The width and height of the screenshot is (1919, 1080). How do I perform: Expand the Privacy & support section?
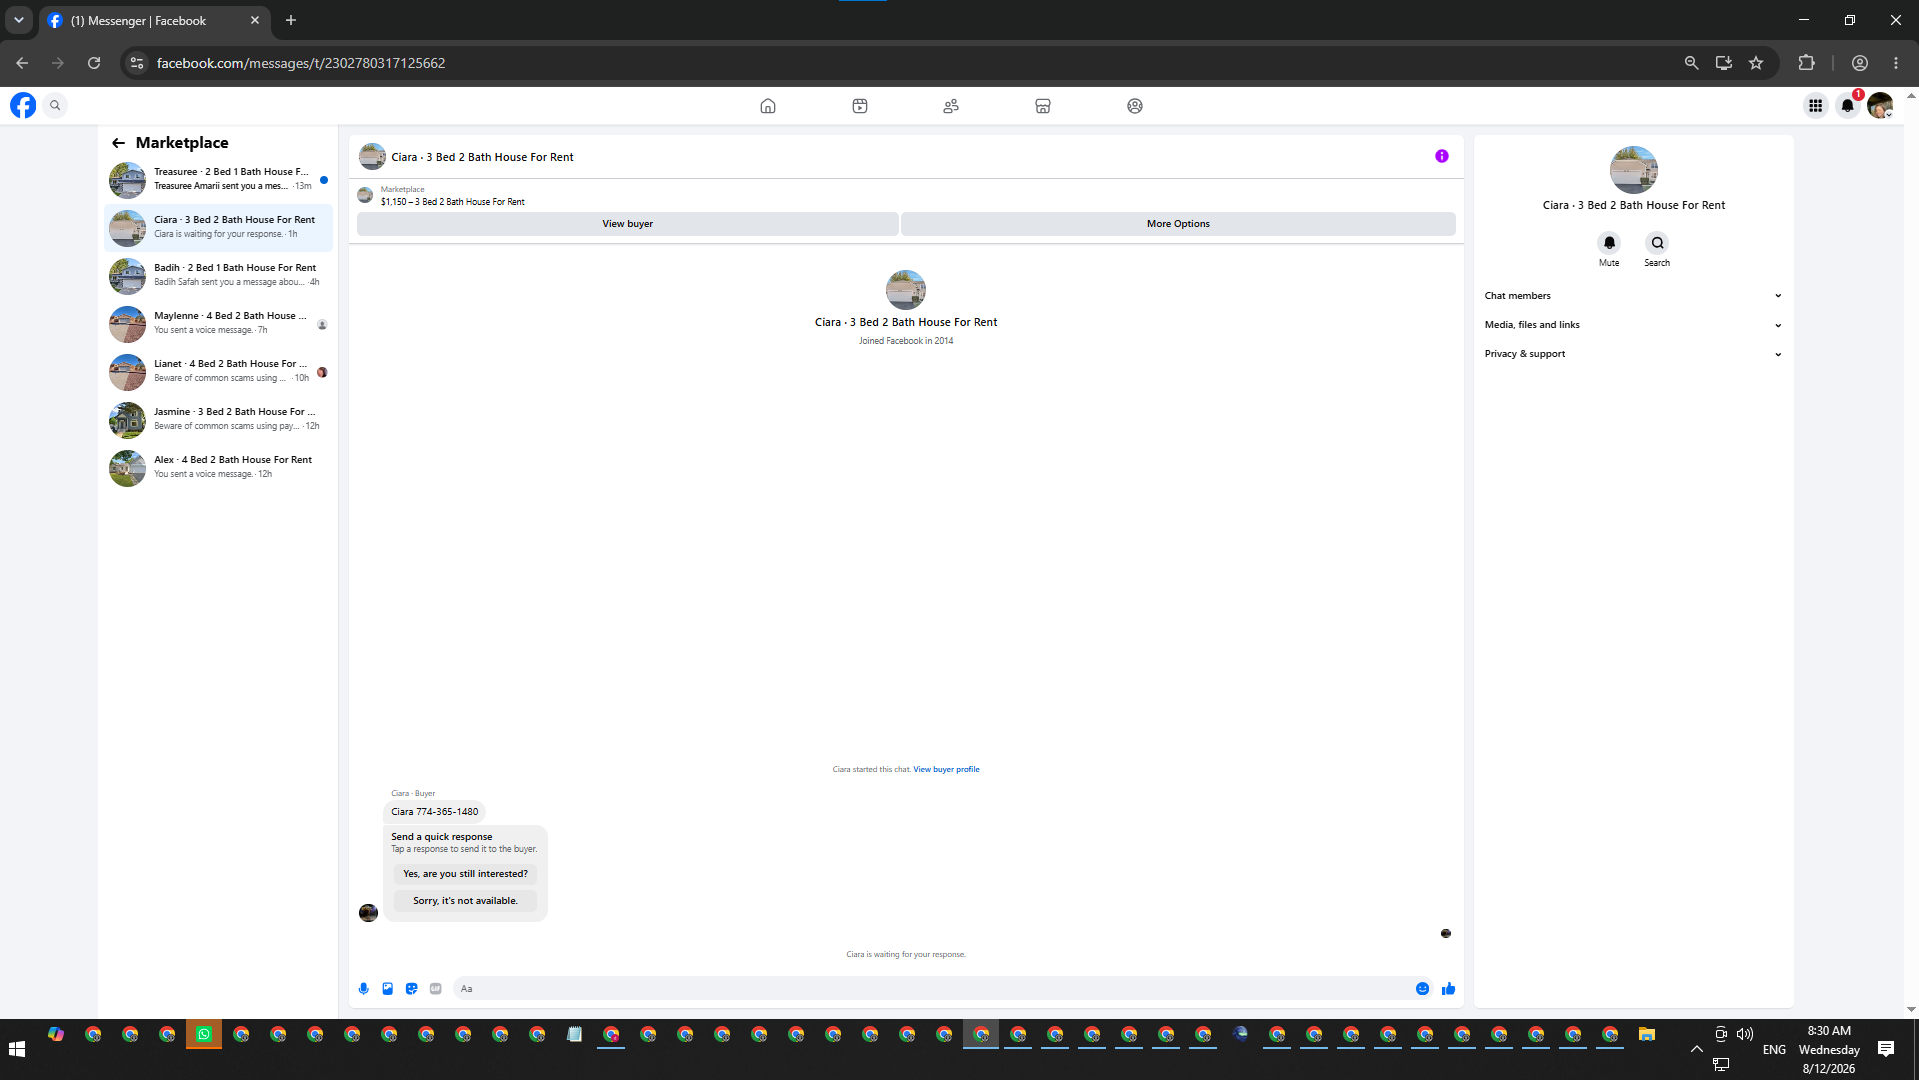1633,354
